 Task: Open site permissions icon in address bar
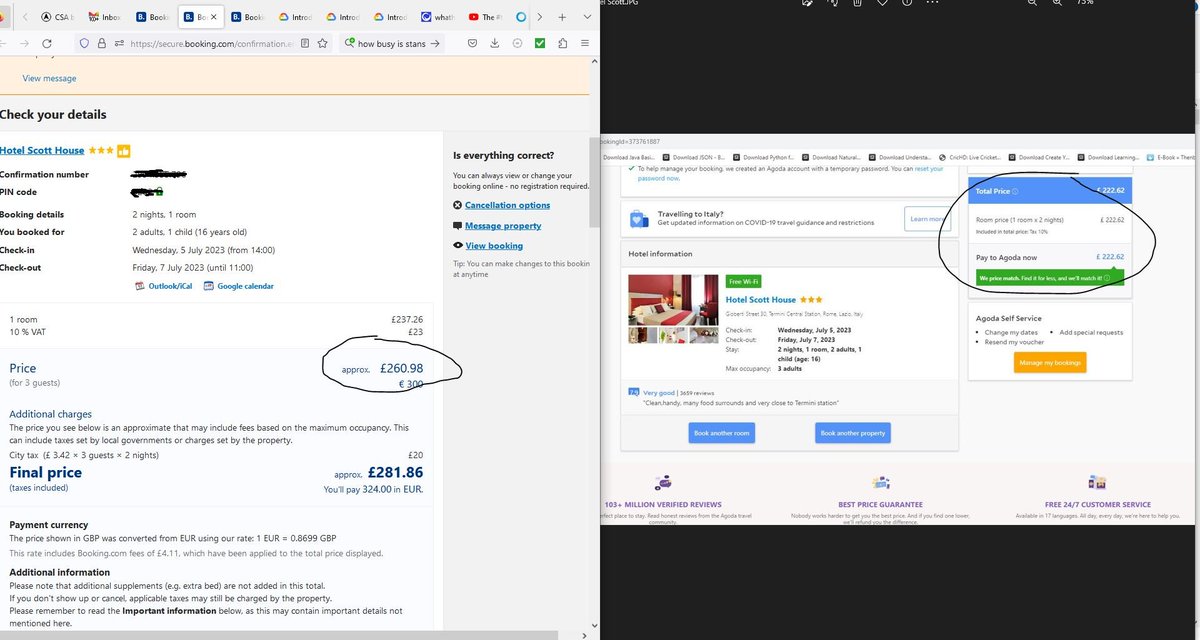tap(118, 44)
